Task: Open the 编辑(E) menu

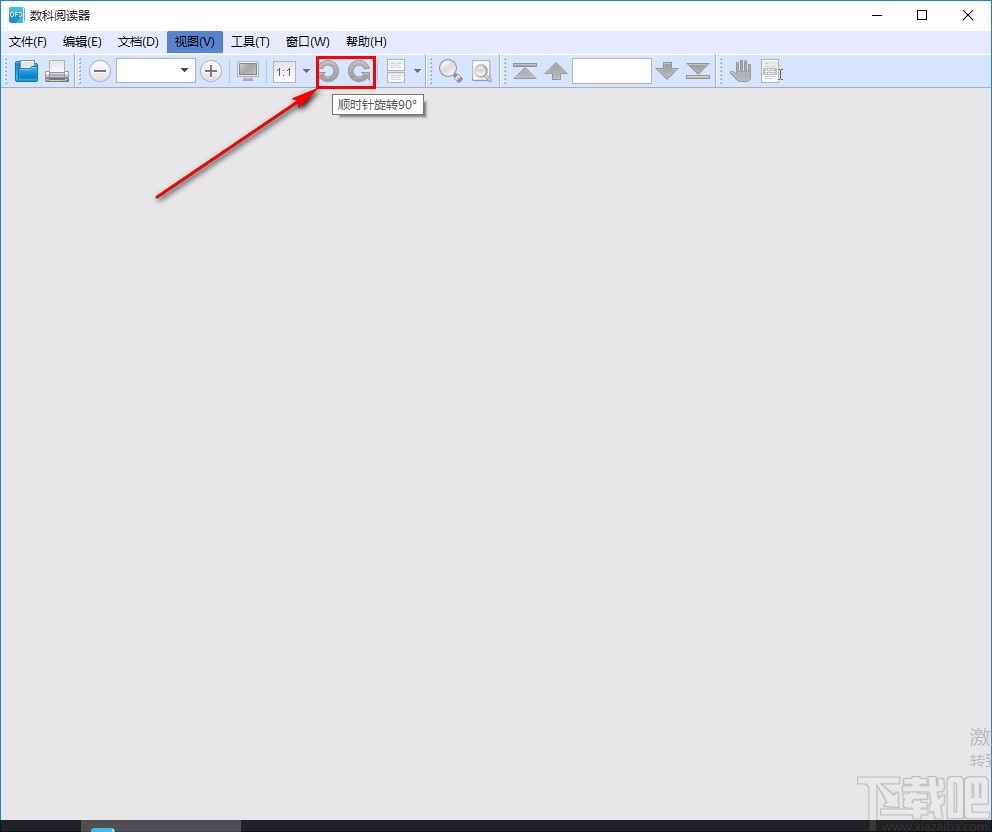Action: tap(82, 42)
